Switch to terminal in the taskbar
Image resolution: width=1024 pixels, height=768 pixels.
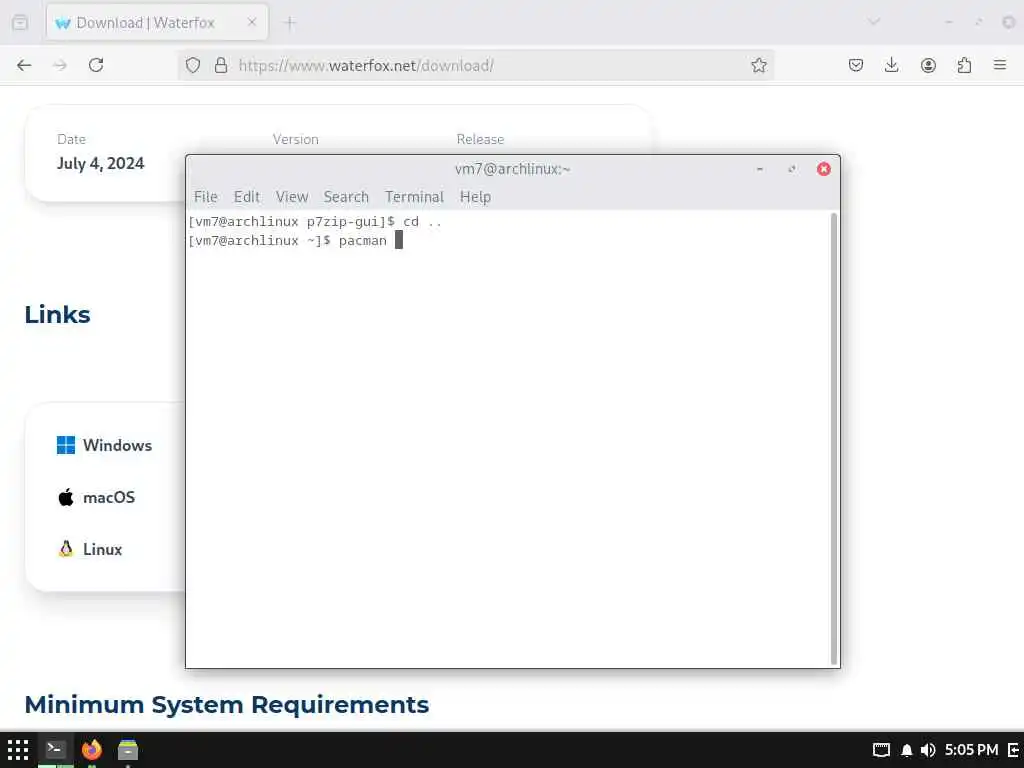(55, 750)
